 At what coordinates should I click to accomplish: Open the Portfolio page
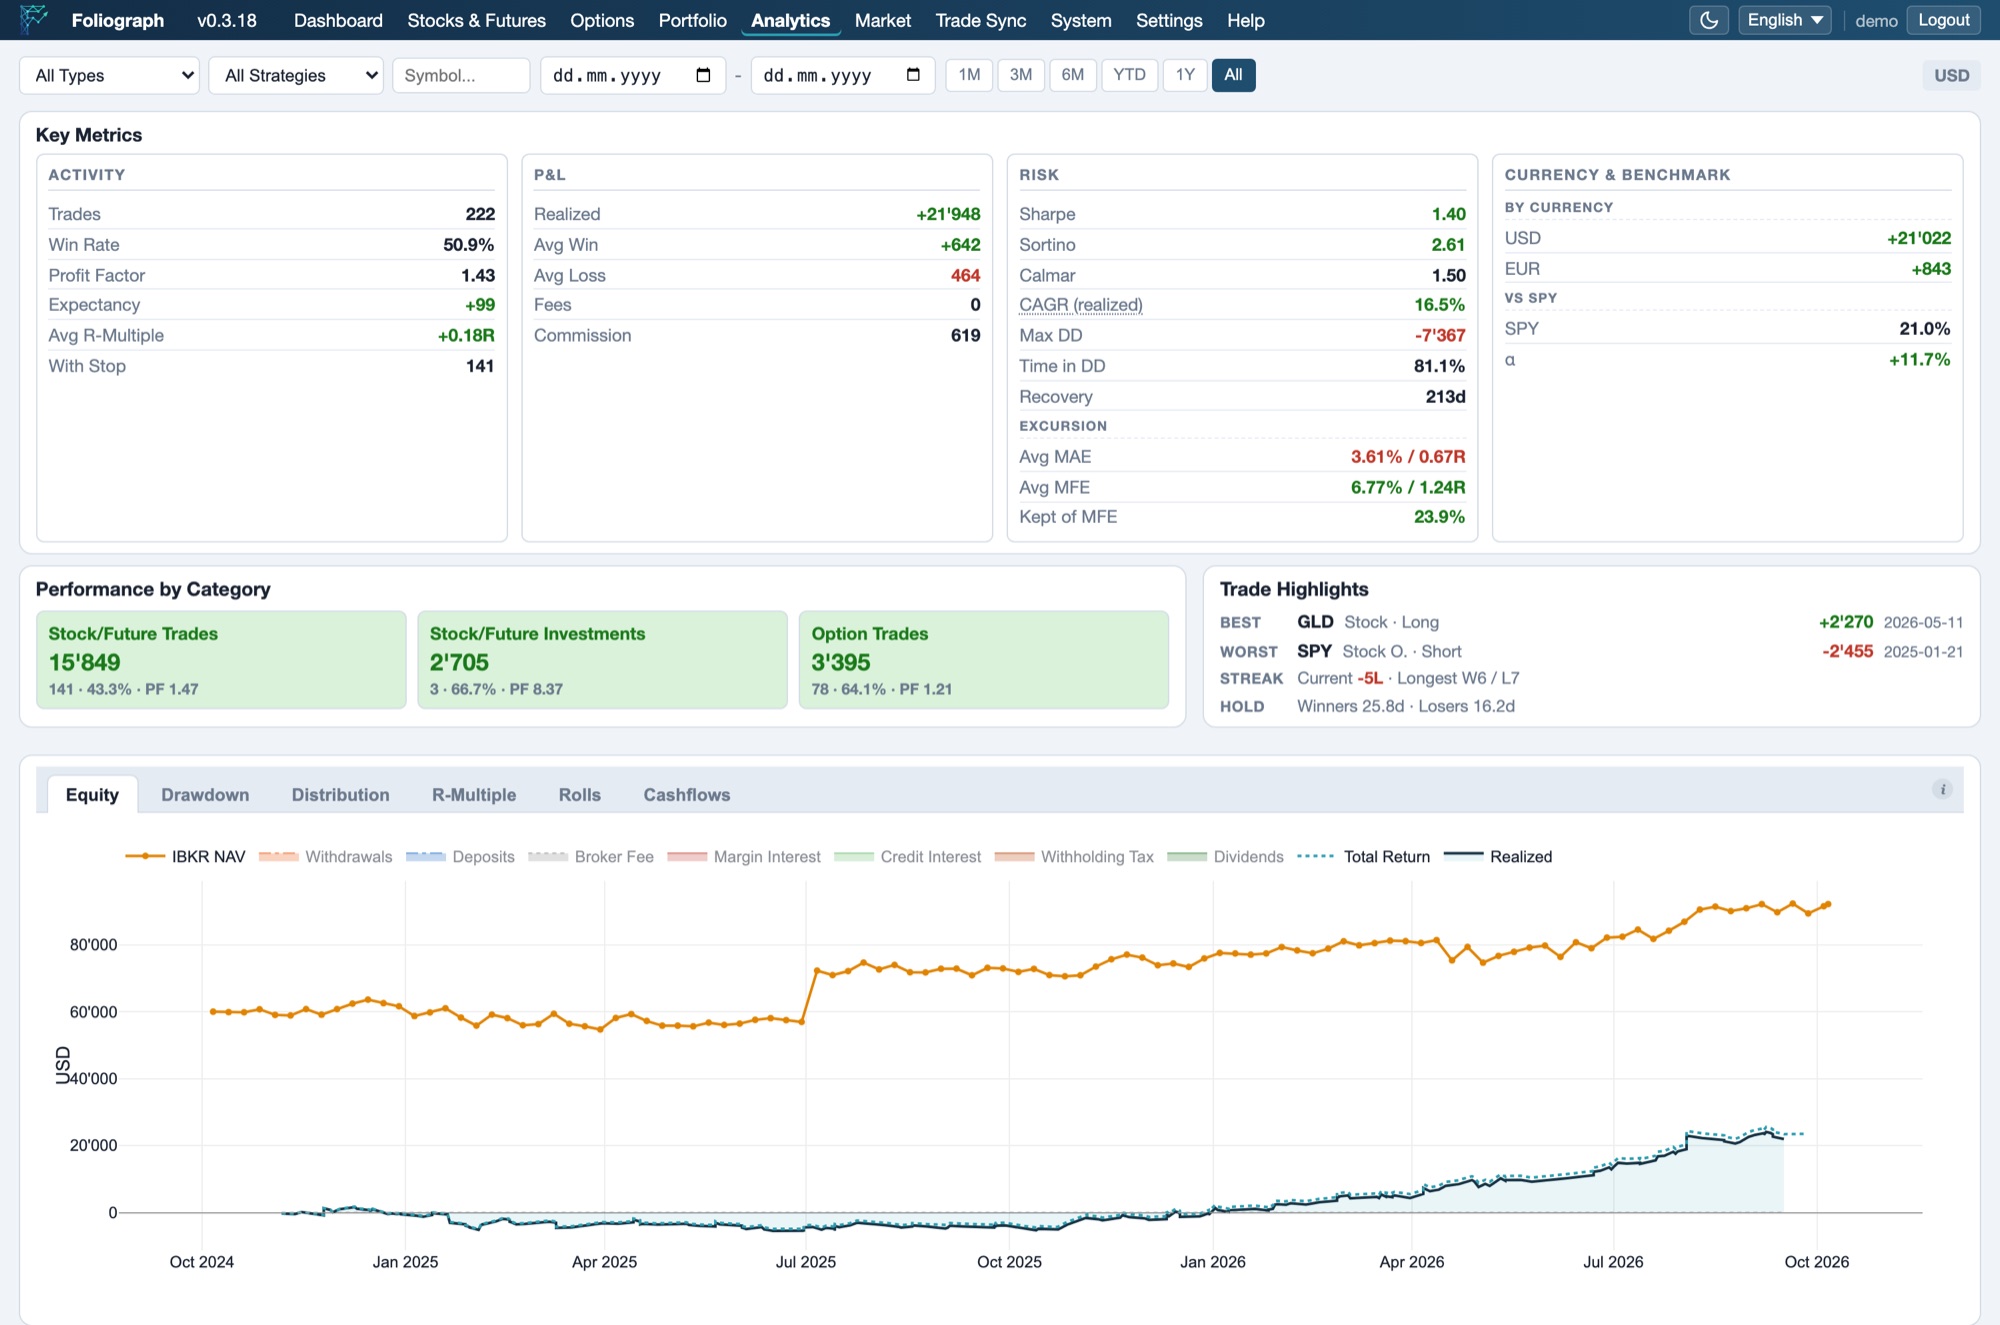pyautogui.click(x=692, y=20)
